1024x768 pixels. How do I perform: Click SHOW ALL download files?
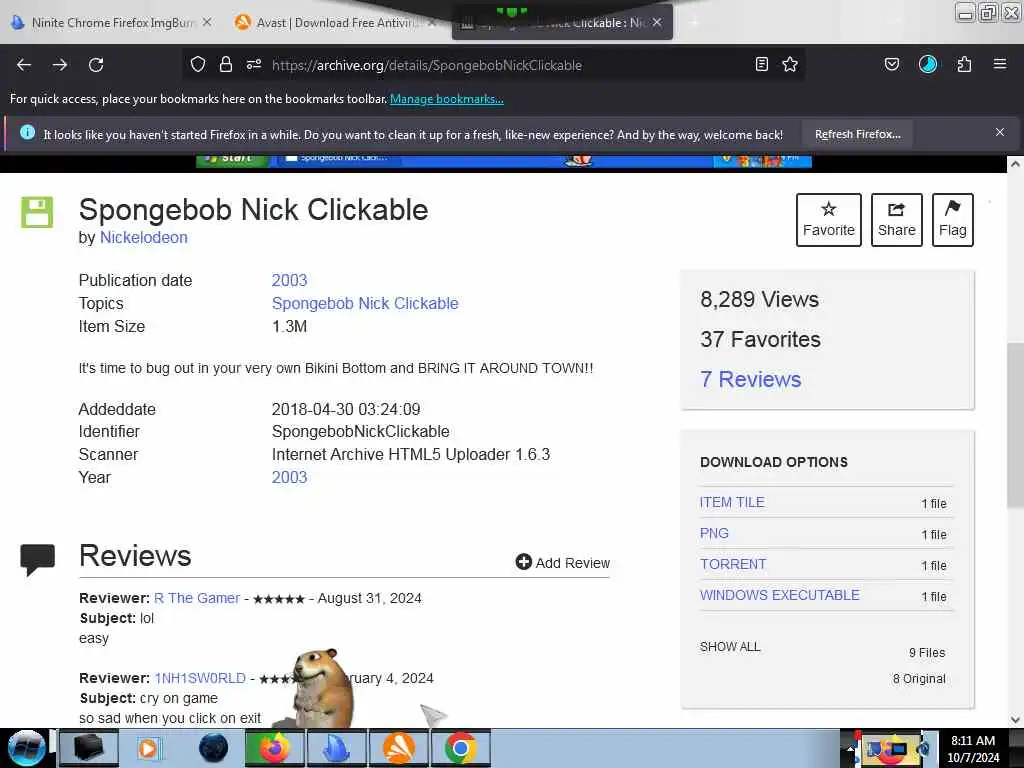pyautogui.click(x=730, y=647)
